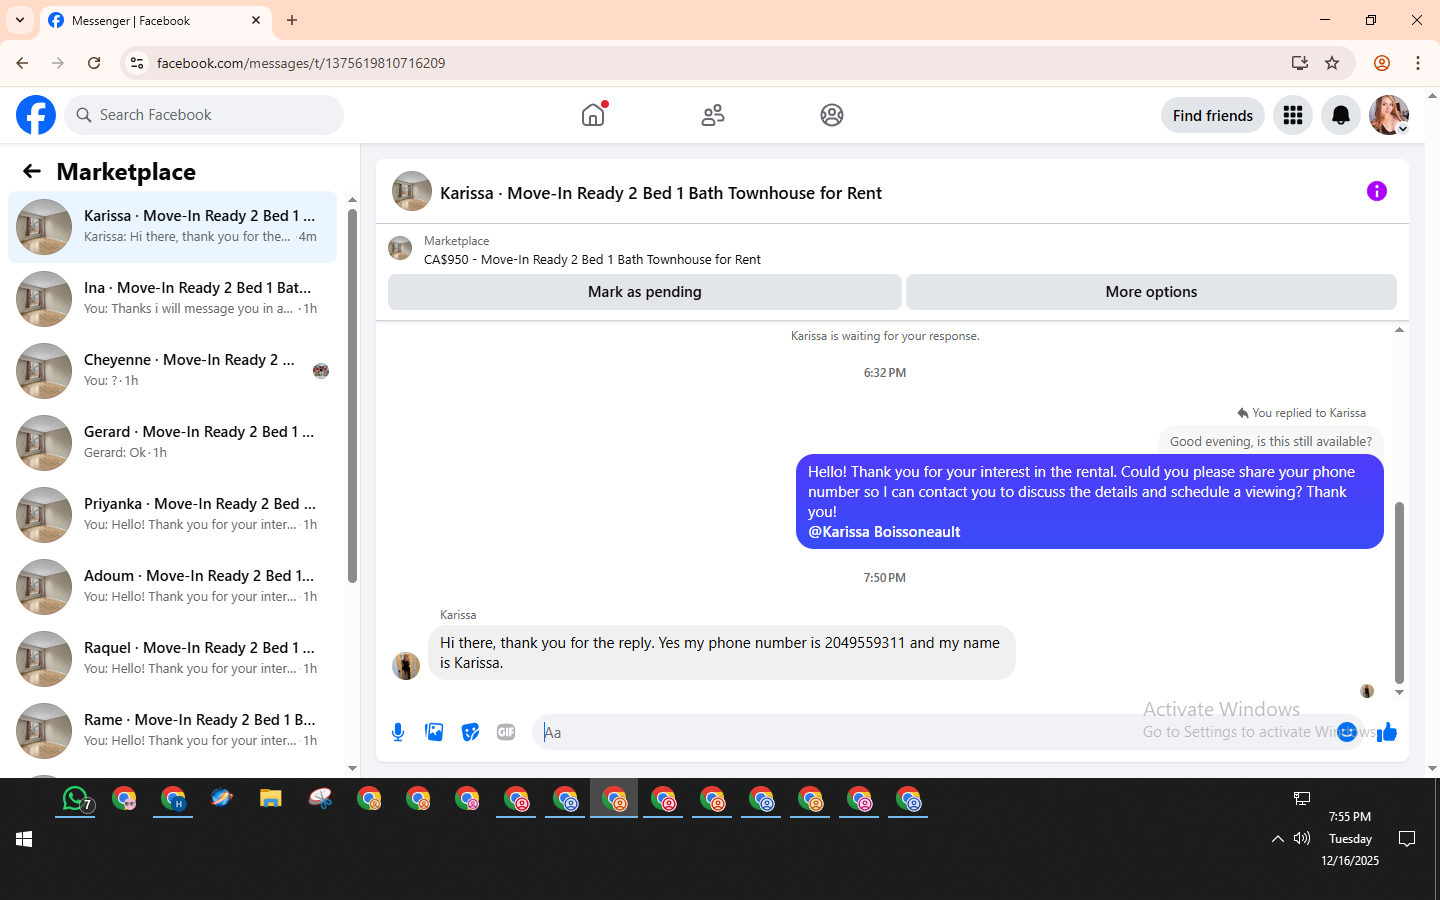Image resolution: width=1440 pixels, height=900 pixels.
Task: Open Priyanka's conversation in the list
Action: (x=172, y=515)
